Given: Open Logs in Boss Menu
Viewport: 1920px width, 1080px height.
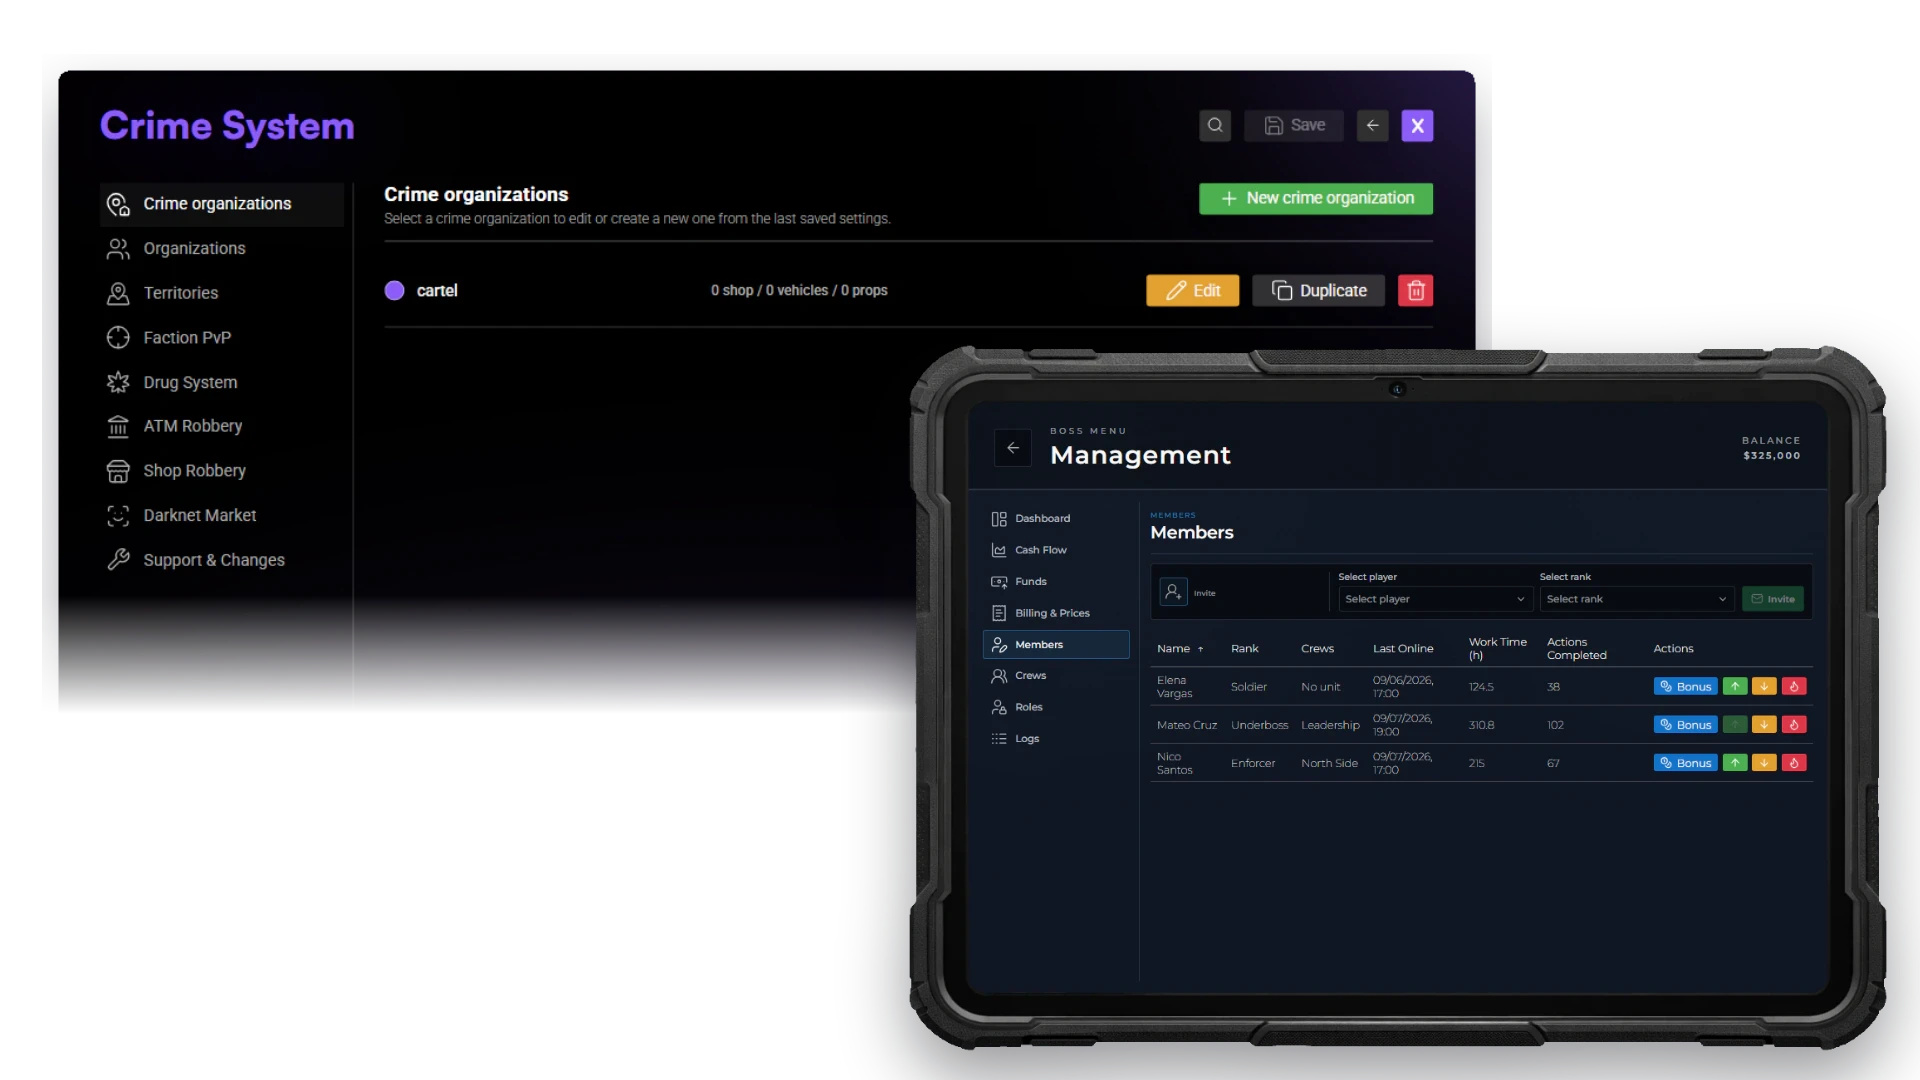Looking at the screenshot, I should (1056, 739).
